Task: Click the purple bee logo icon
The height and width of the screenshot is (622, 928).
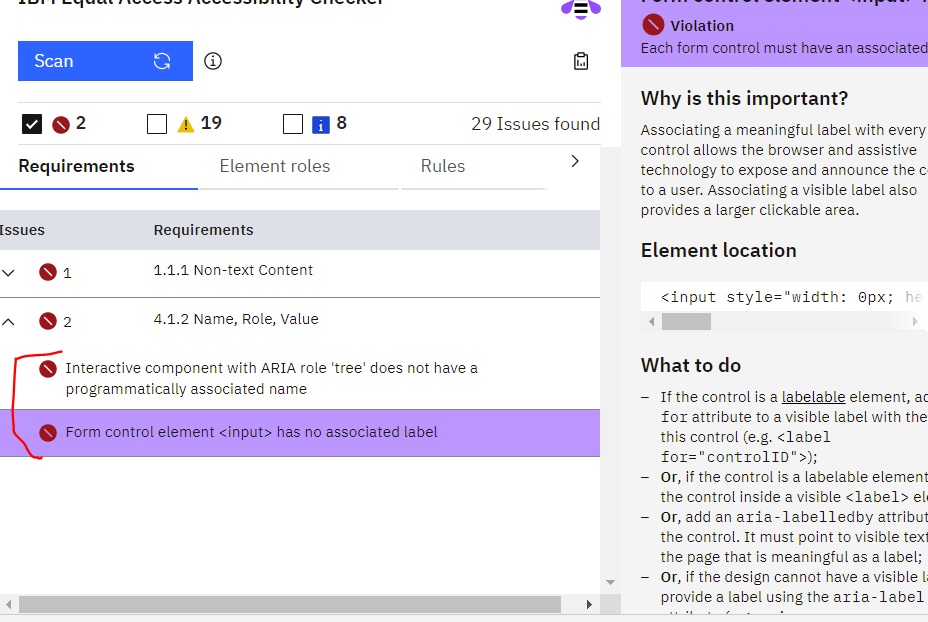Action: (581, 9)
